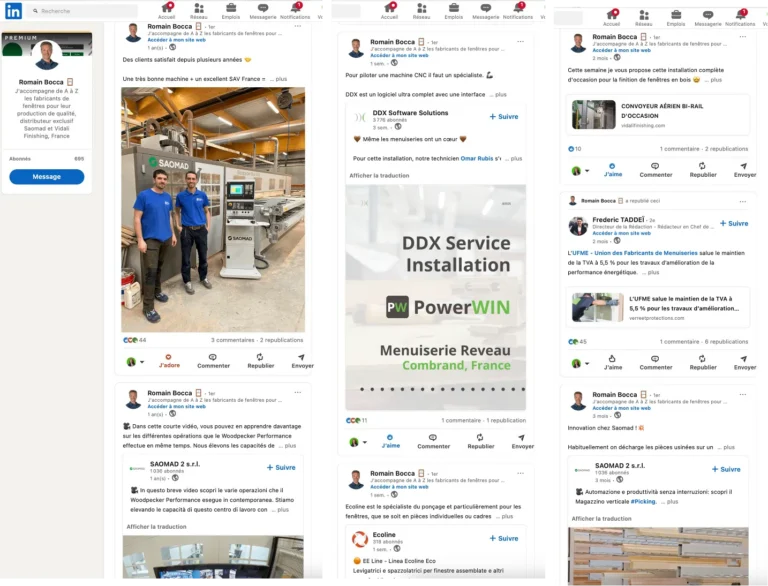
Task: Open avatar dropdown beside the J'adore button
Action: 133,361
